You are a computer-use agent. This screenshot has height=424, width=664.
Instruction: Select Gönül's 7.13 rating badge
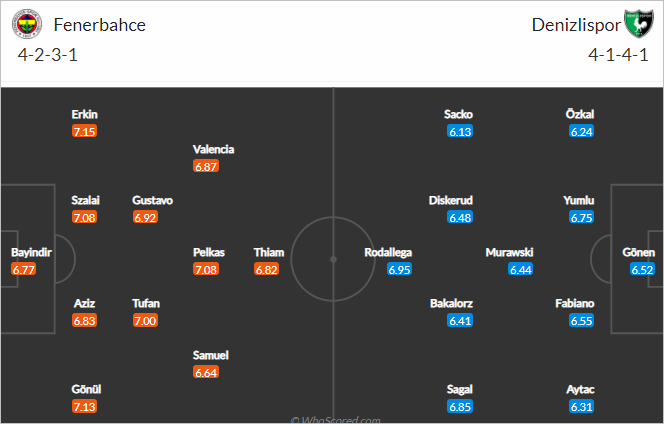(x=84, y=407)
